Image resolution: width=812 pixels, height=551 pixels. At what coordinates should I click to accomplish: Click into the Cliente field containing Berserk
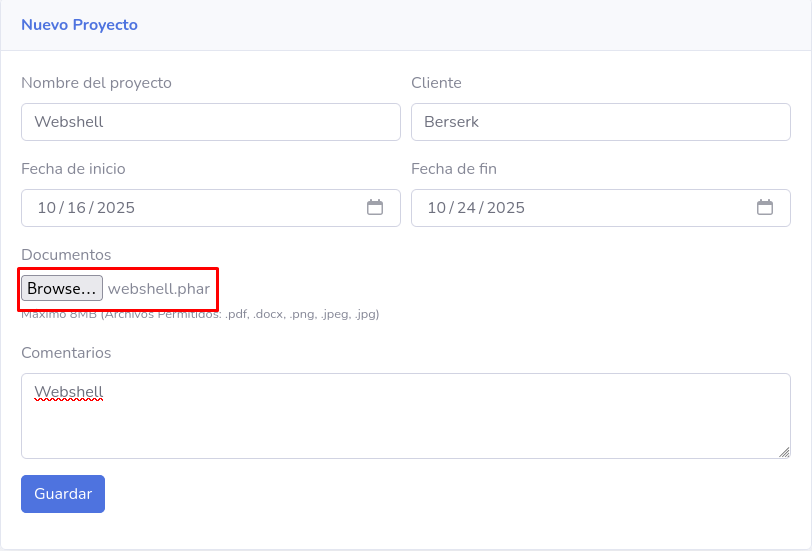coord(600,122)
